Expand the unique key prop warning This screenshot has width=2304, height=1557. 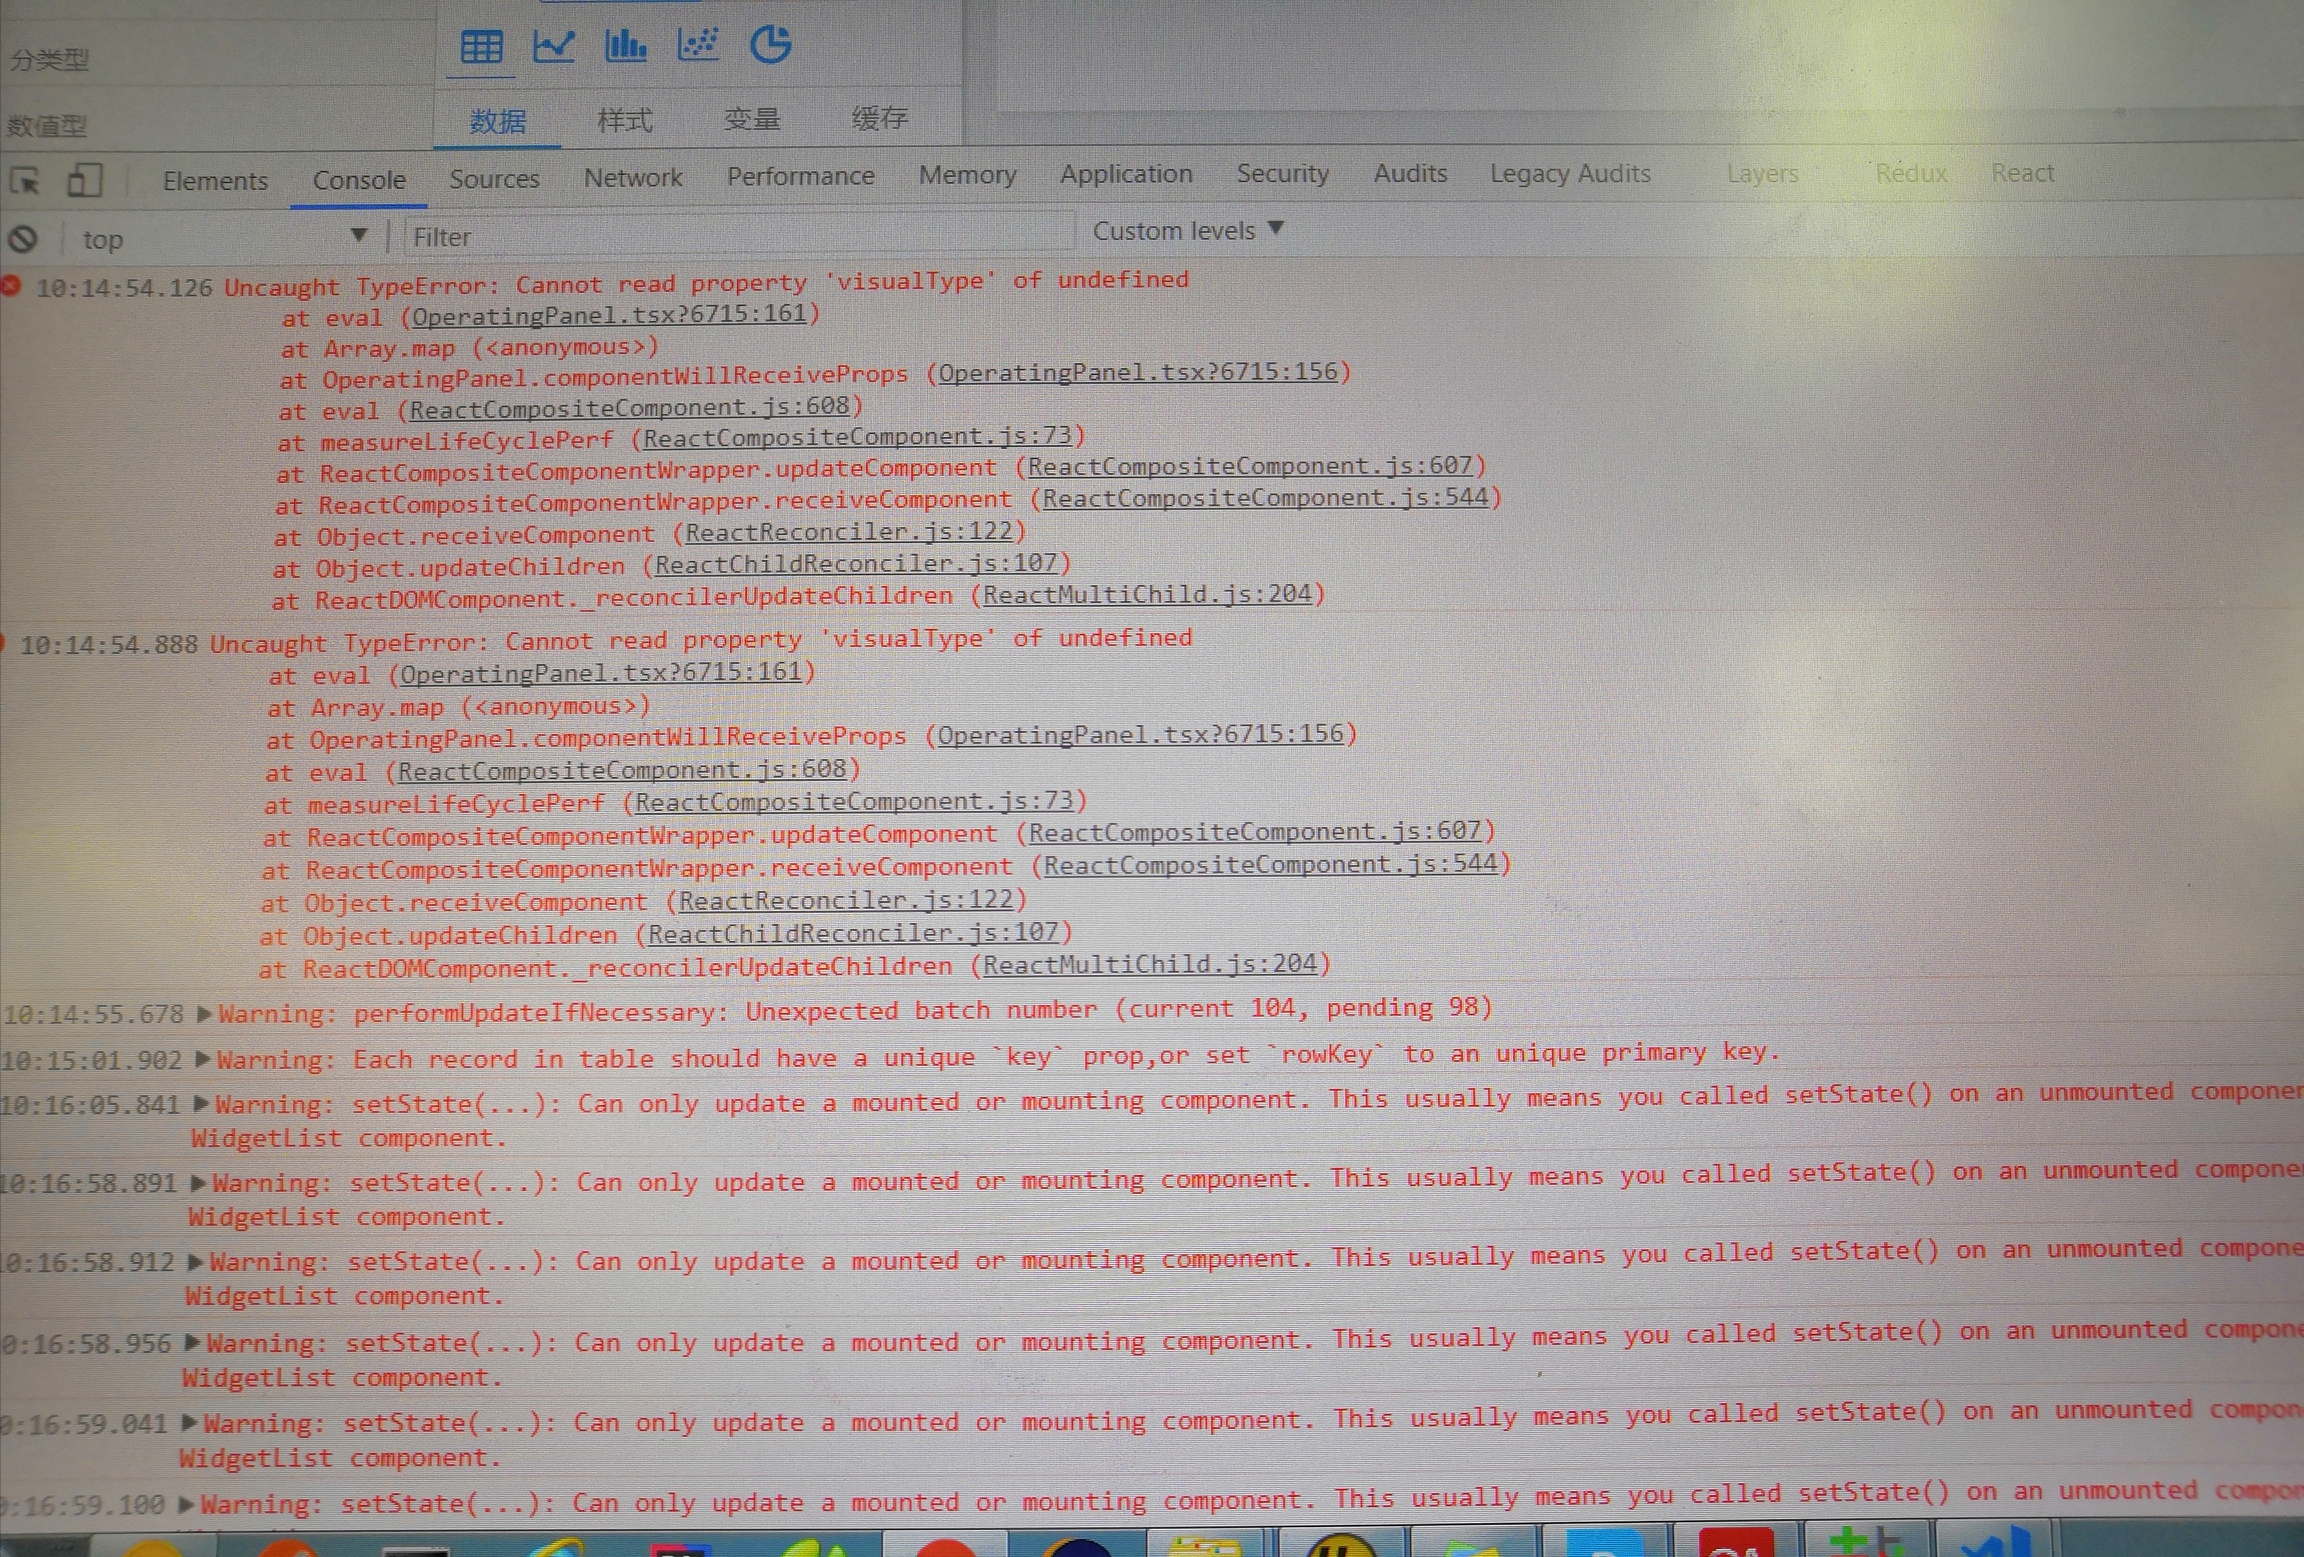(202, 1058)
